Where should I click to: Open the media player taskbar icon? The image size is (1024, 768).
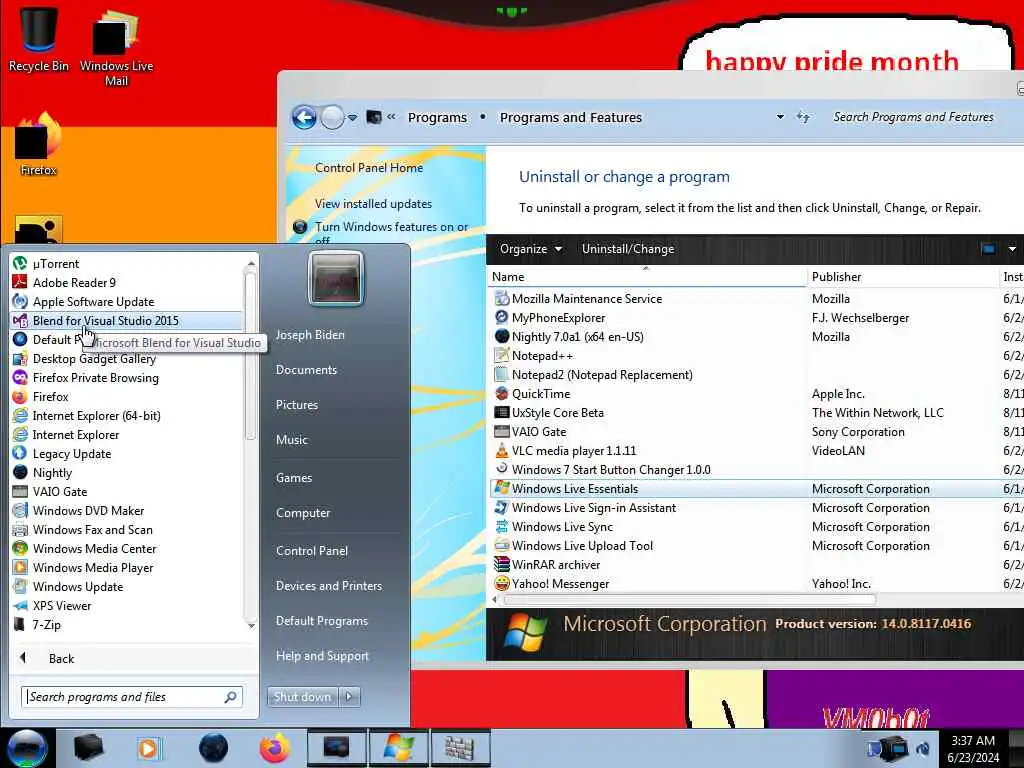click(x=148, y=748)
